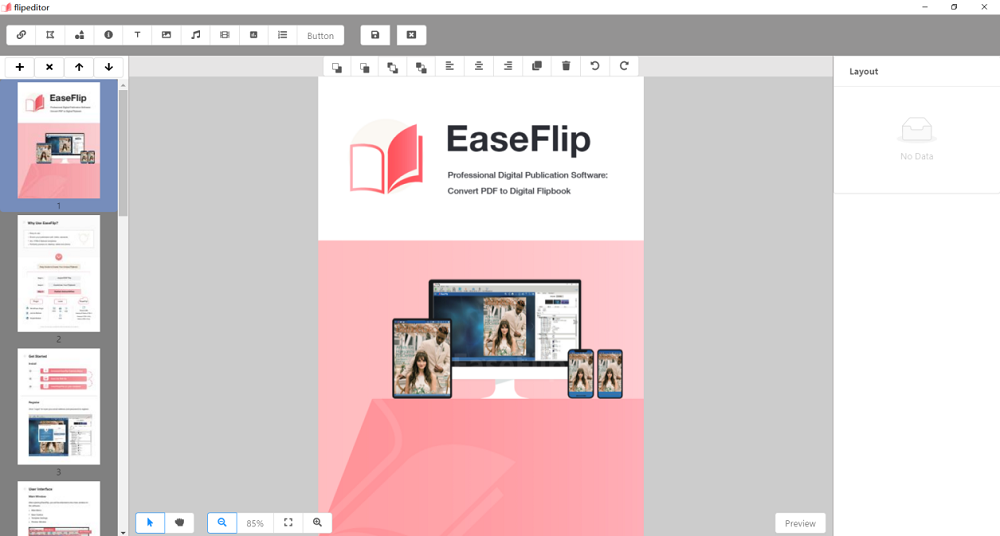Save the project with floppy disk icon

(x=375, y=35)
